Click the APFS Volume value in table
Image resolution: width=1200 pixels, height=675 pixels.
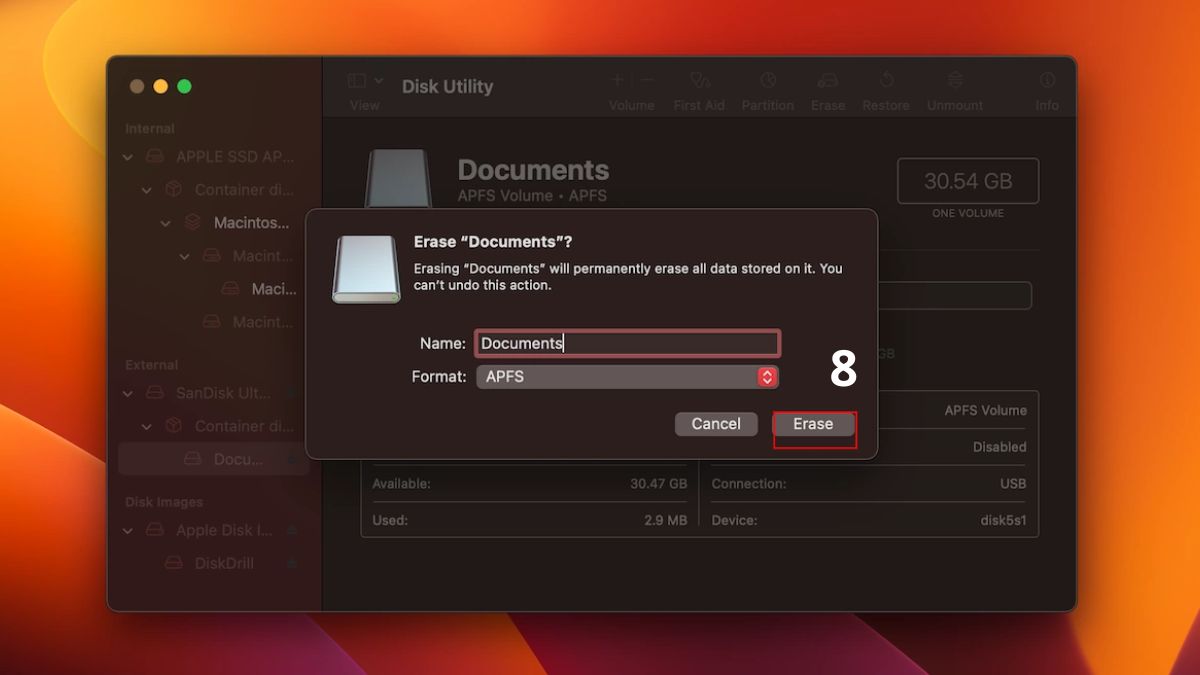point(986,410)
